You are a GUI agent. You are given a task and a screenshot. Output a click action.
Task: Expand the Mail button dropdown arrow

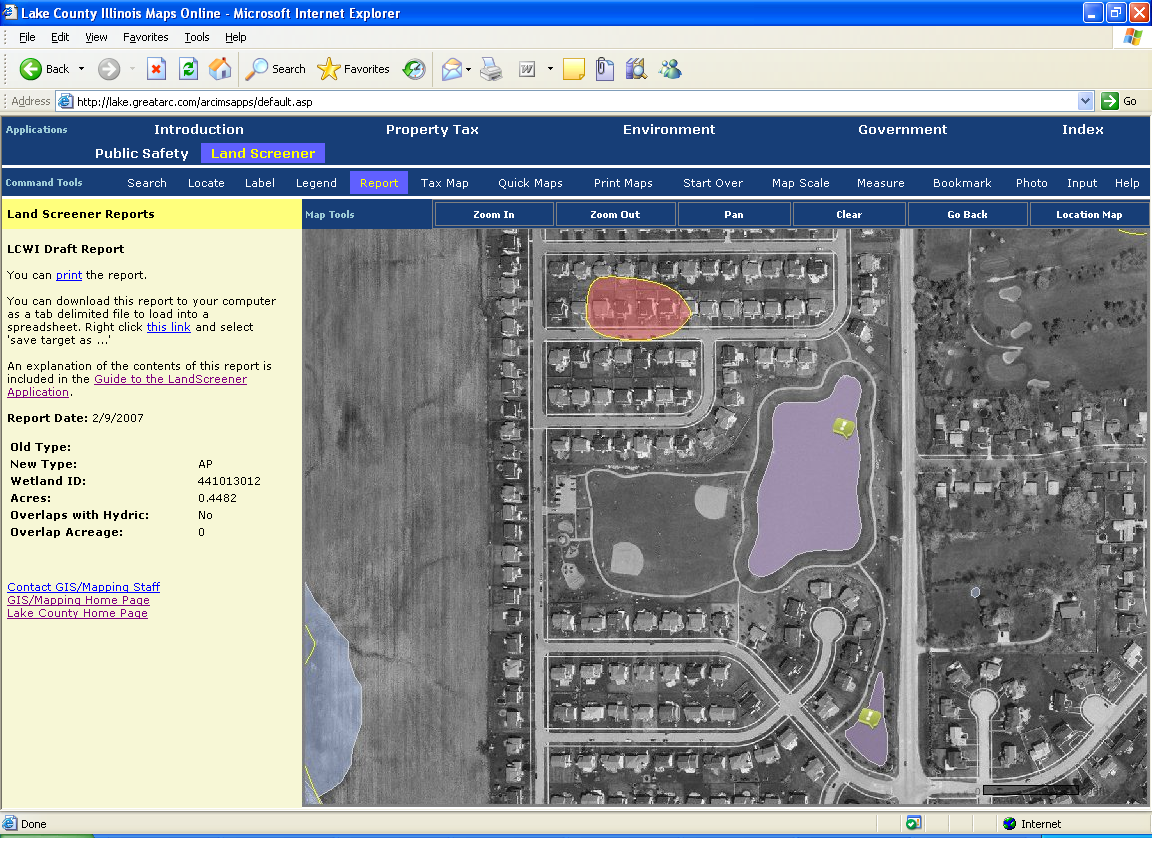click(468, 69)
